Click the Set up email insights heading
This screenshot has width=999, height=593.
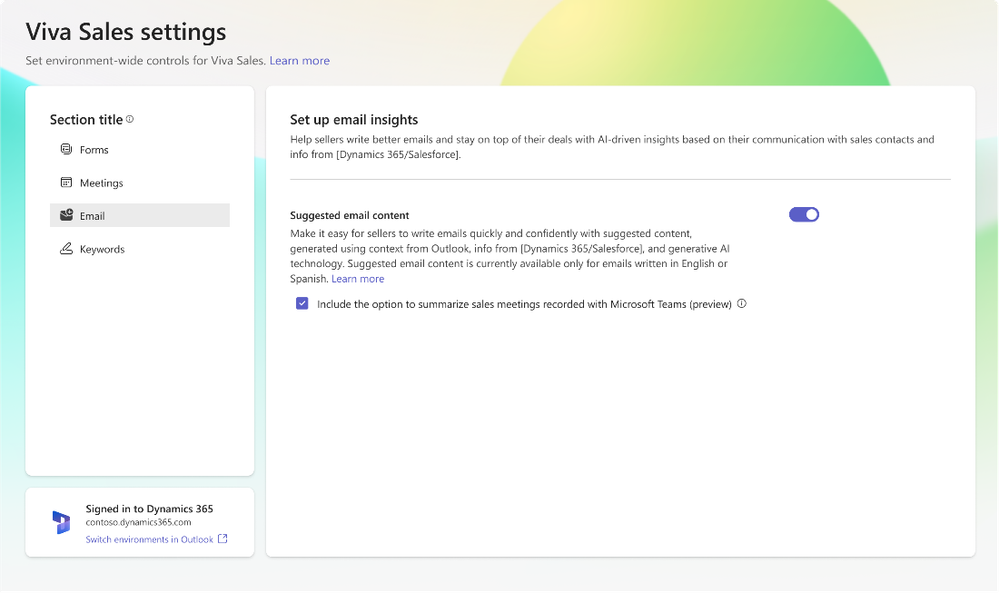(354, 120)
